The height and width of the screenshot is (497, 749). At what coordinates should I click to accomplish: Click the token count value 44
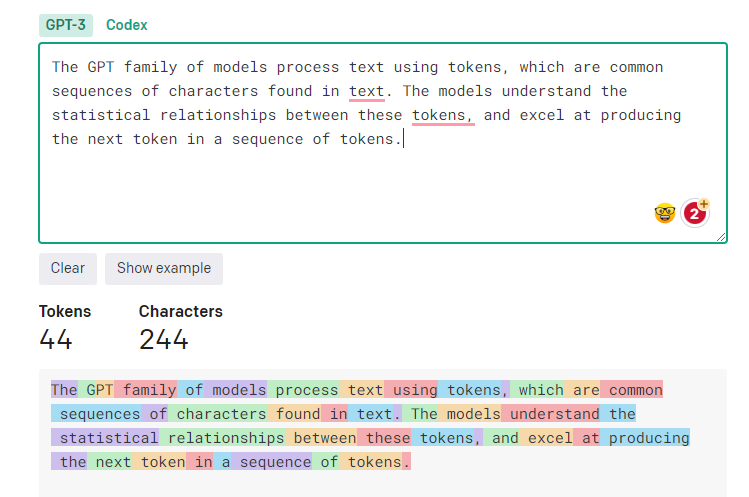[56, 339]
